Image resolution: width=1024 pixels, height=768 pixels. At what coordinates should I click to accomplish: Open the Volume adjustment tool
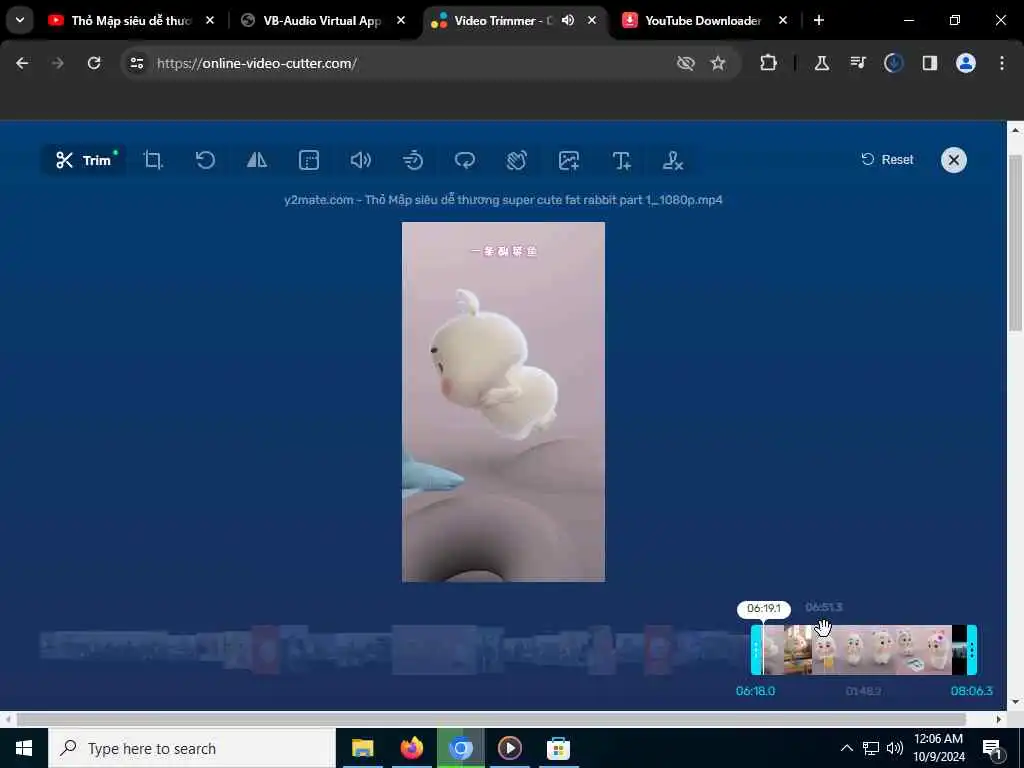[x=360, y=160]
